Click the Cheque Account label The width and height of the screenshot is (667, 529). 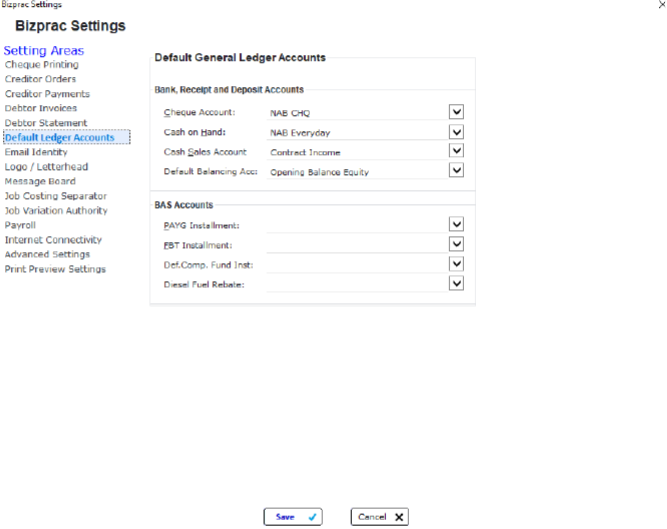click(200, 112)
